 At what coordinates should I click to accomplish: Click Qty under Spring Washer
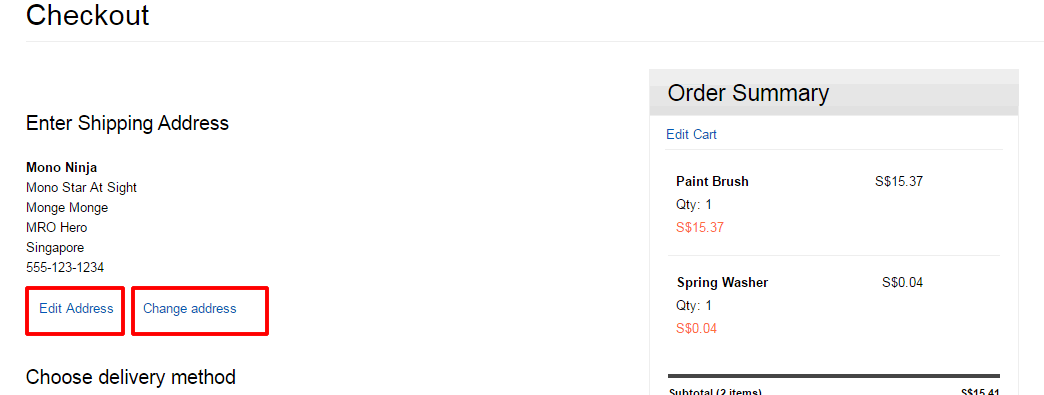(x=694, y=306)
